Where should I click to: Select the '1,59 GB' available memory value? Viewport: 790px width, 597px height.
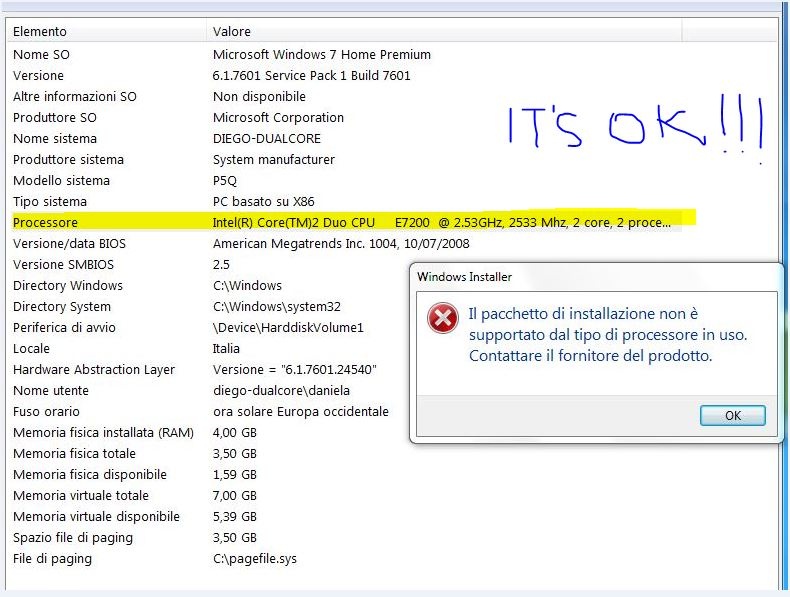235,475
